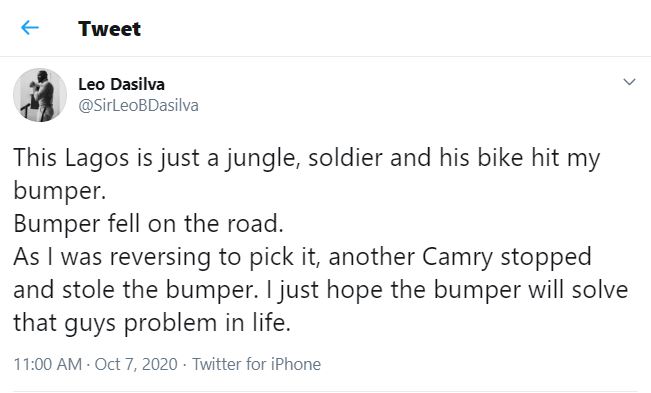Click the Oct 7, 2020 date

pos(136,364)
